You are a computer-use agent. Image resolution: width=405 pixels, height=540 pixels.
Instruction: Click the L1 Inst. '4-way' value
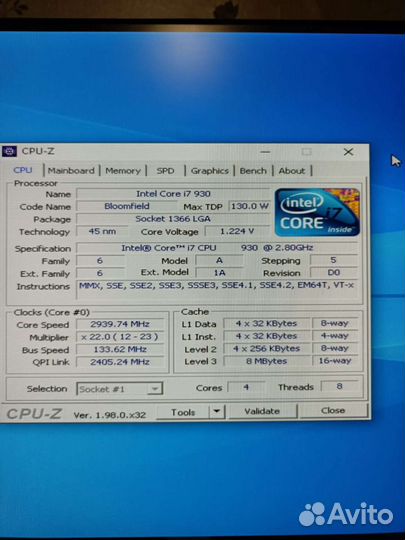point(334,336)
